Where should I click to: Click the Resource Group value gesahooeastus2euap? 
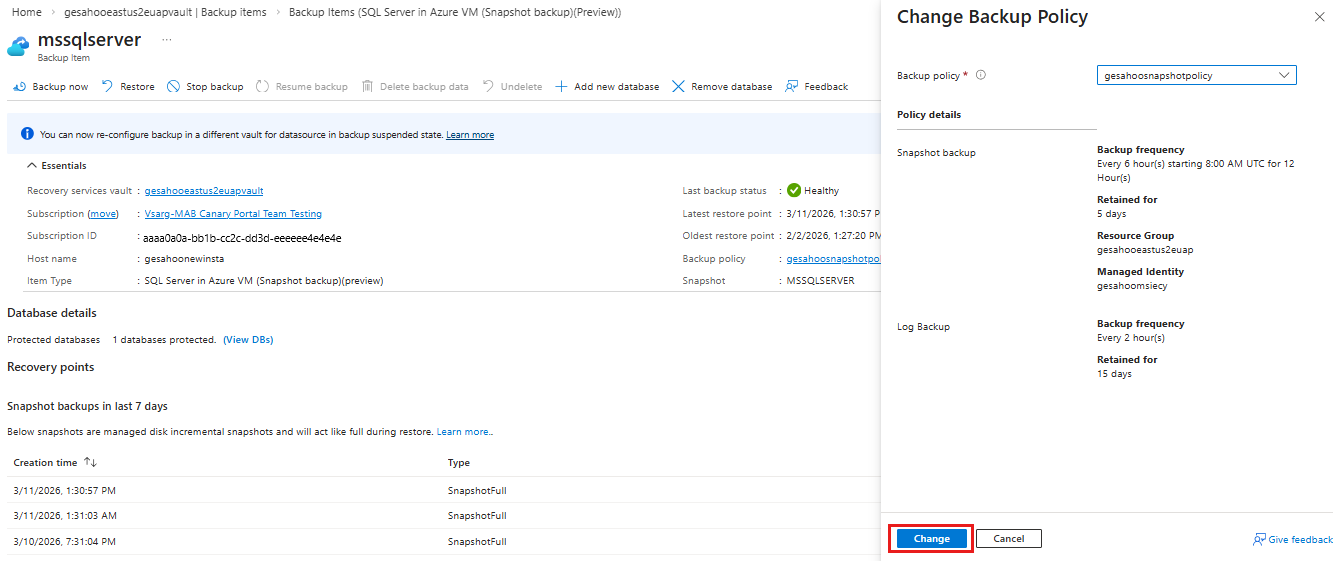1145,250
